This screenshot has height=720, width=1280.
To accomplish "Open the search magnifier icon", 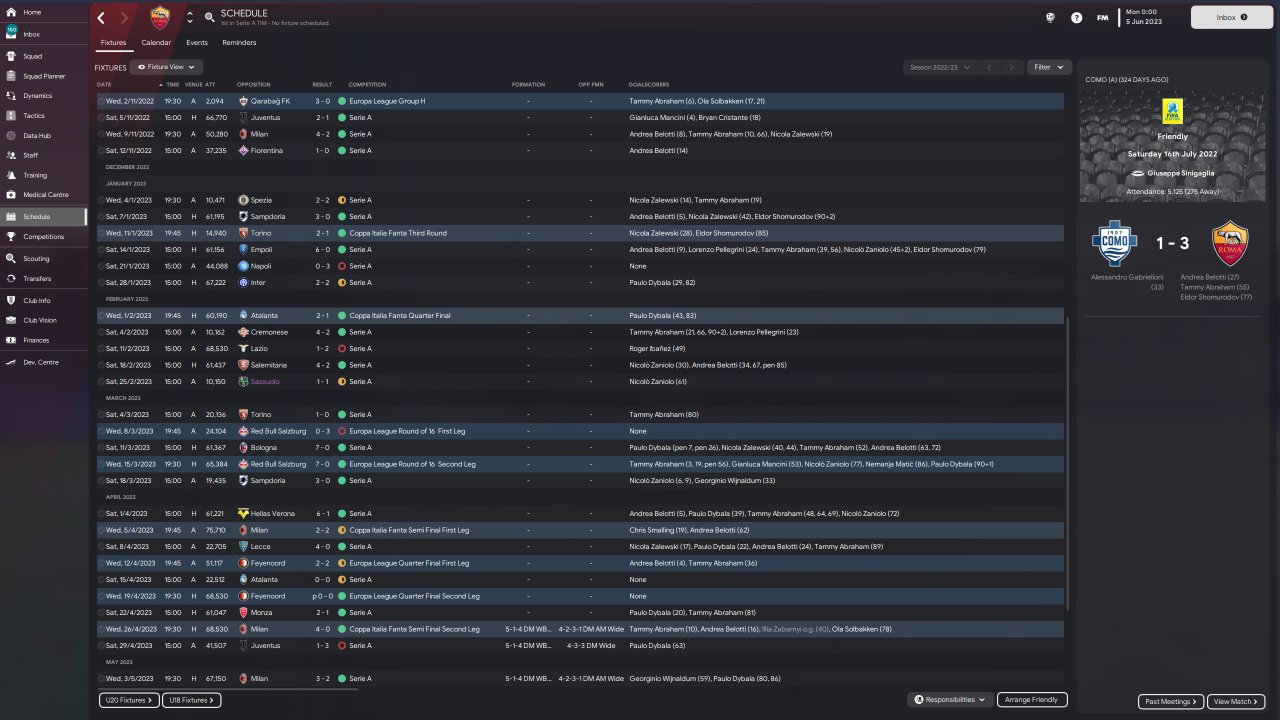I will [x=209, y=18].
